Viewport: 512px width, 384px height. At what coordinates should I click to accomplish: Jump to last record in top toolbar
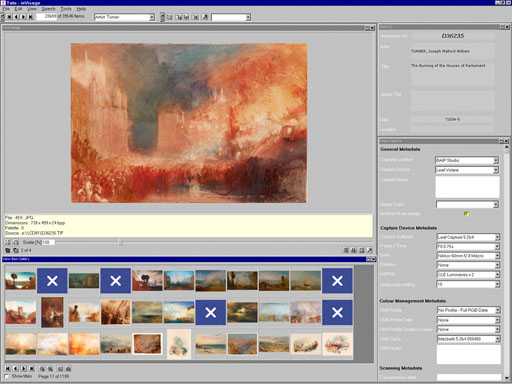pyautogui.click(x=31, y=16)
